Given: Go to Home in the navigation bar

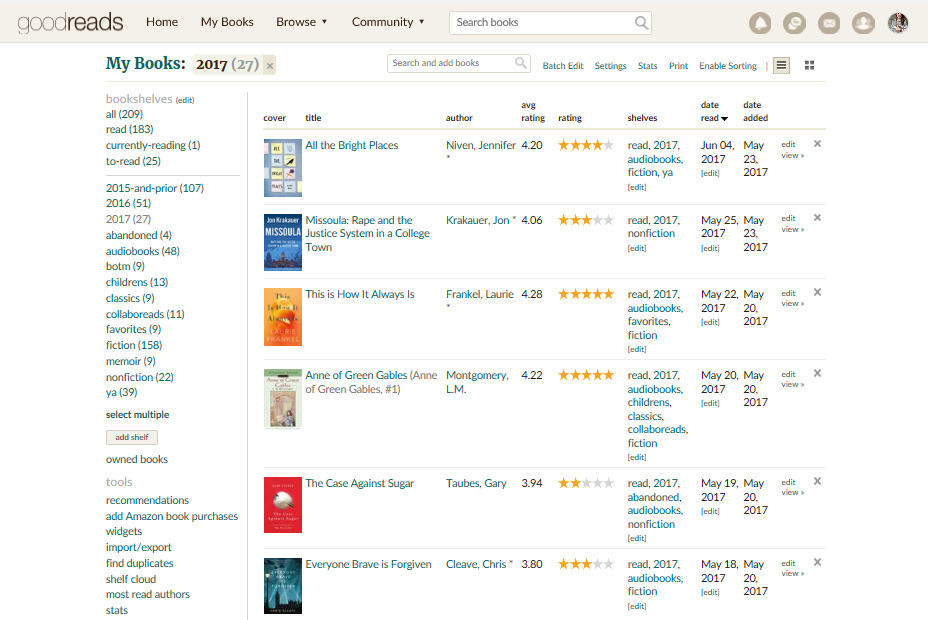Looking at the screenshot, I should click(x=162, y=22).
